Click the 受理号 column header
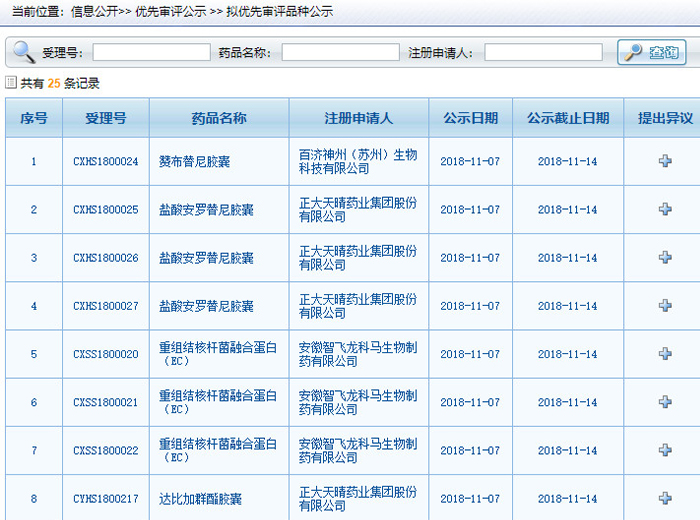Viewport: 700px width, 520px height. pyautogui.click(x=106, y=118)
